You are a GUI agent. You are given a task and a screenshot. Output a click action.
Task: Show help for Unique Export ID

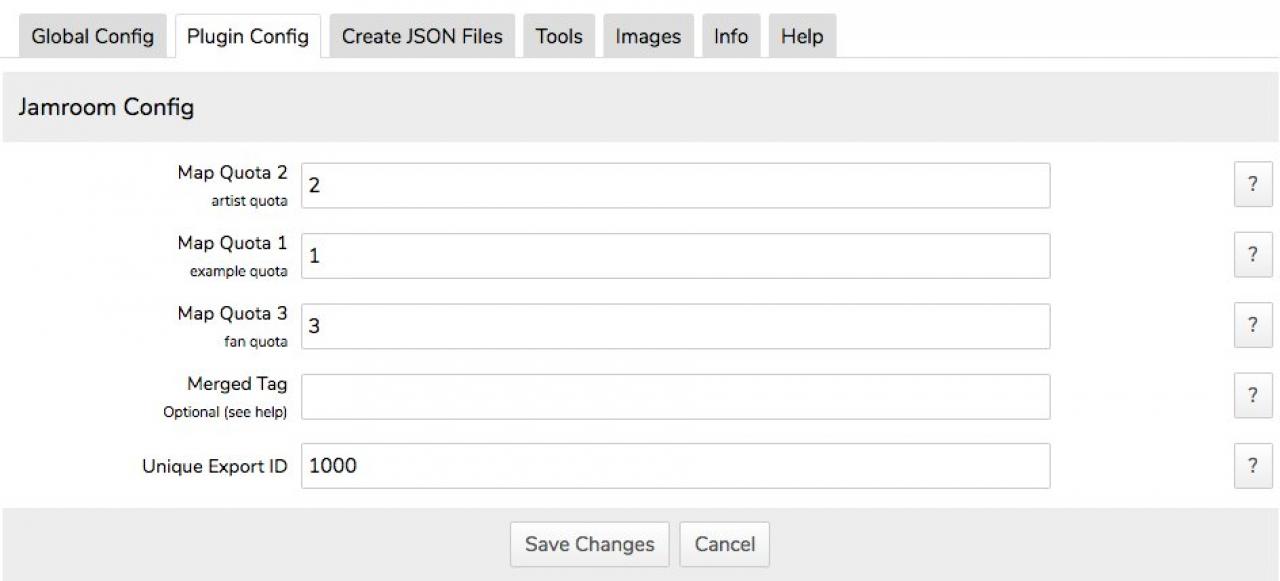[x=1253, y=466]
